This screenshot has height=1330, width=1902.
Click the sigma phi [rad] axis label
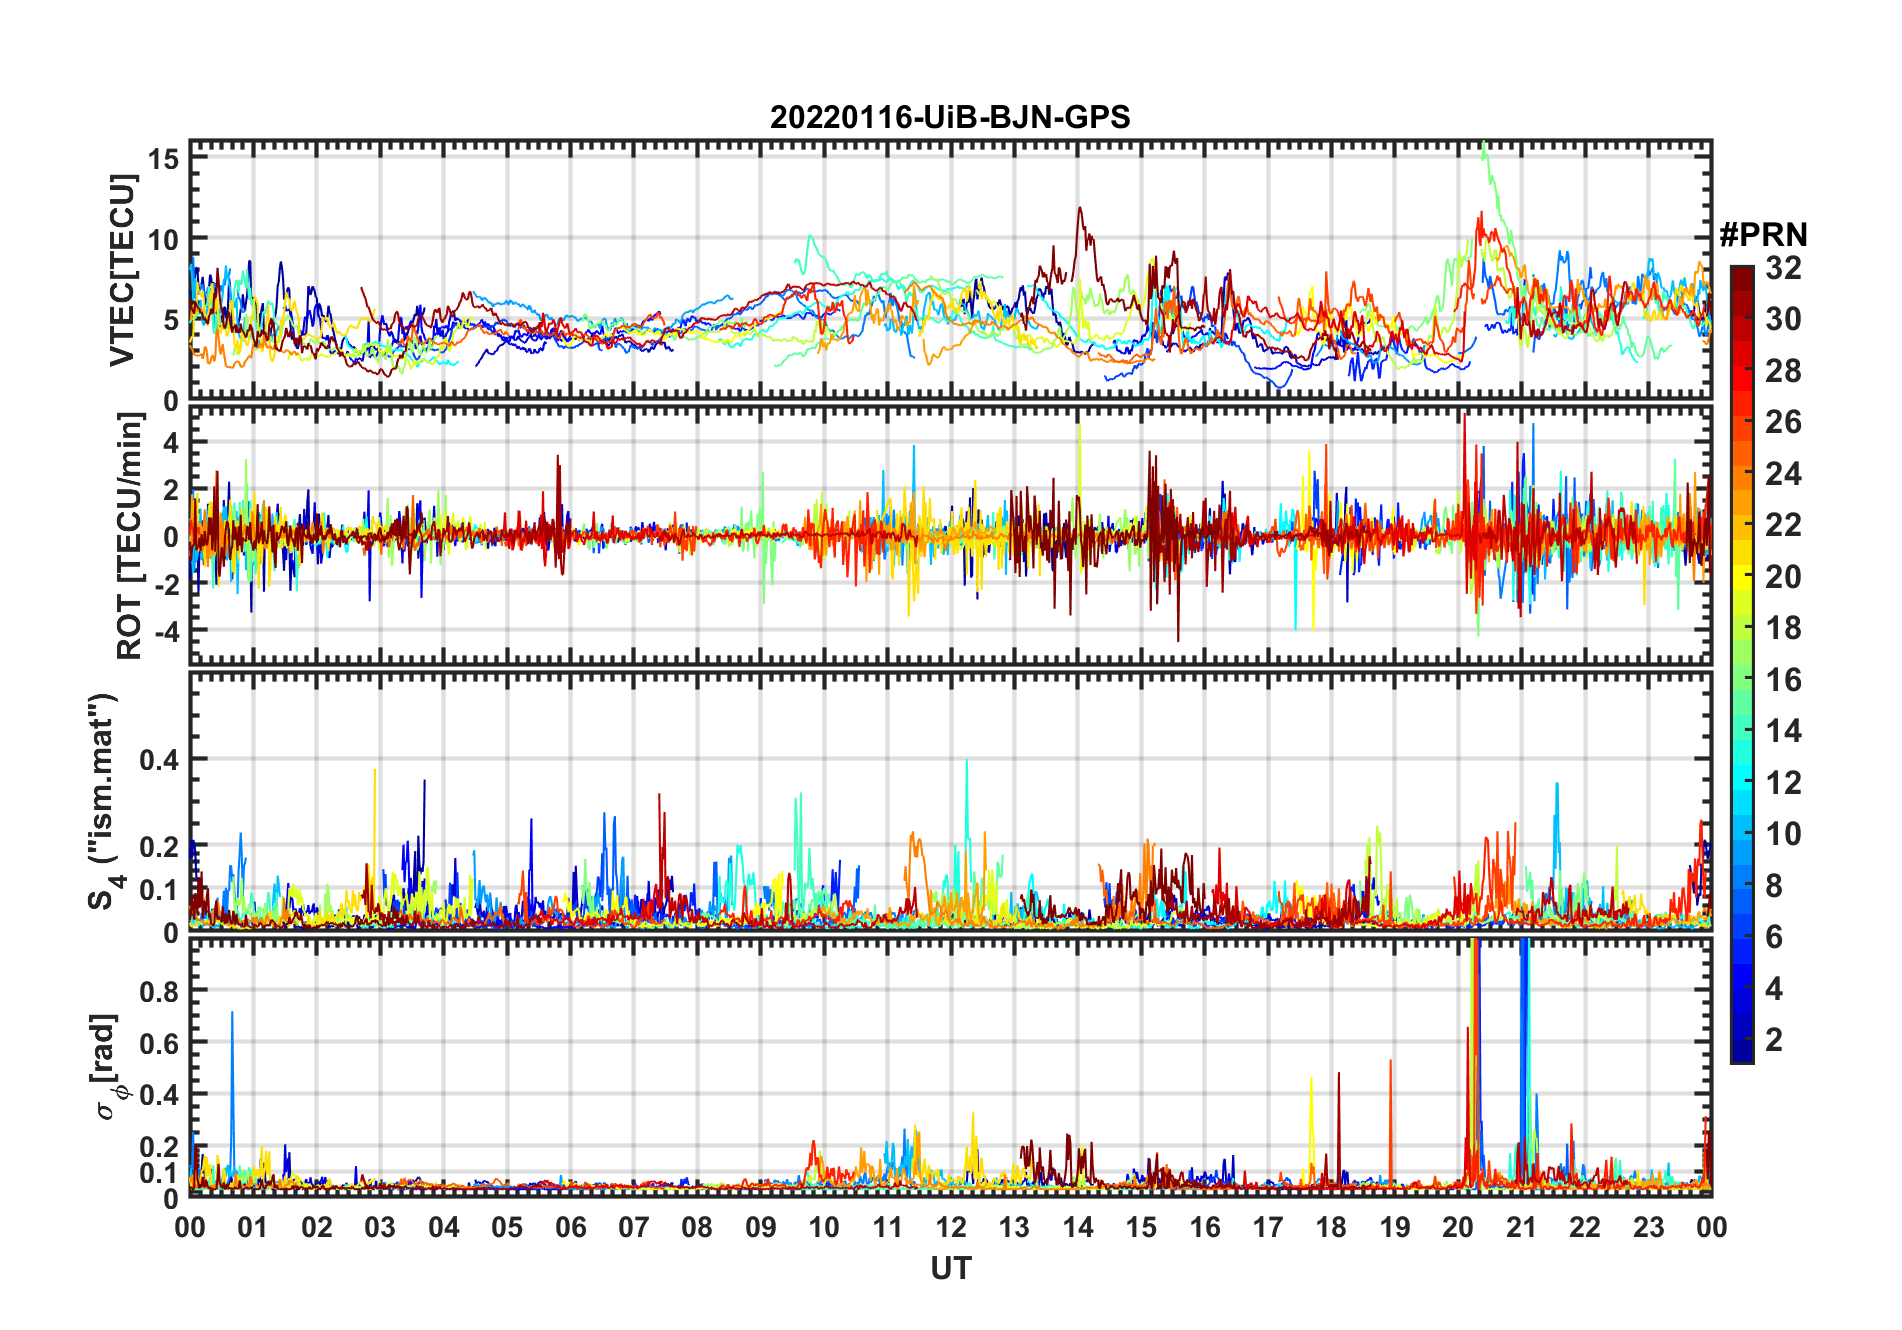coord(106,1067)
